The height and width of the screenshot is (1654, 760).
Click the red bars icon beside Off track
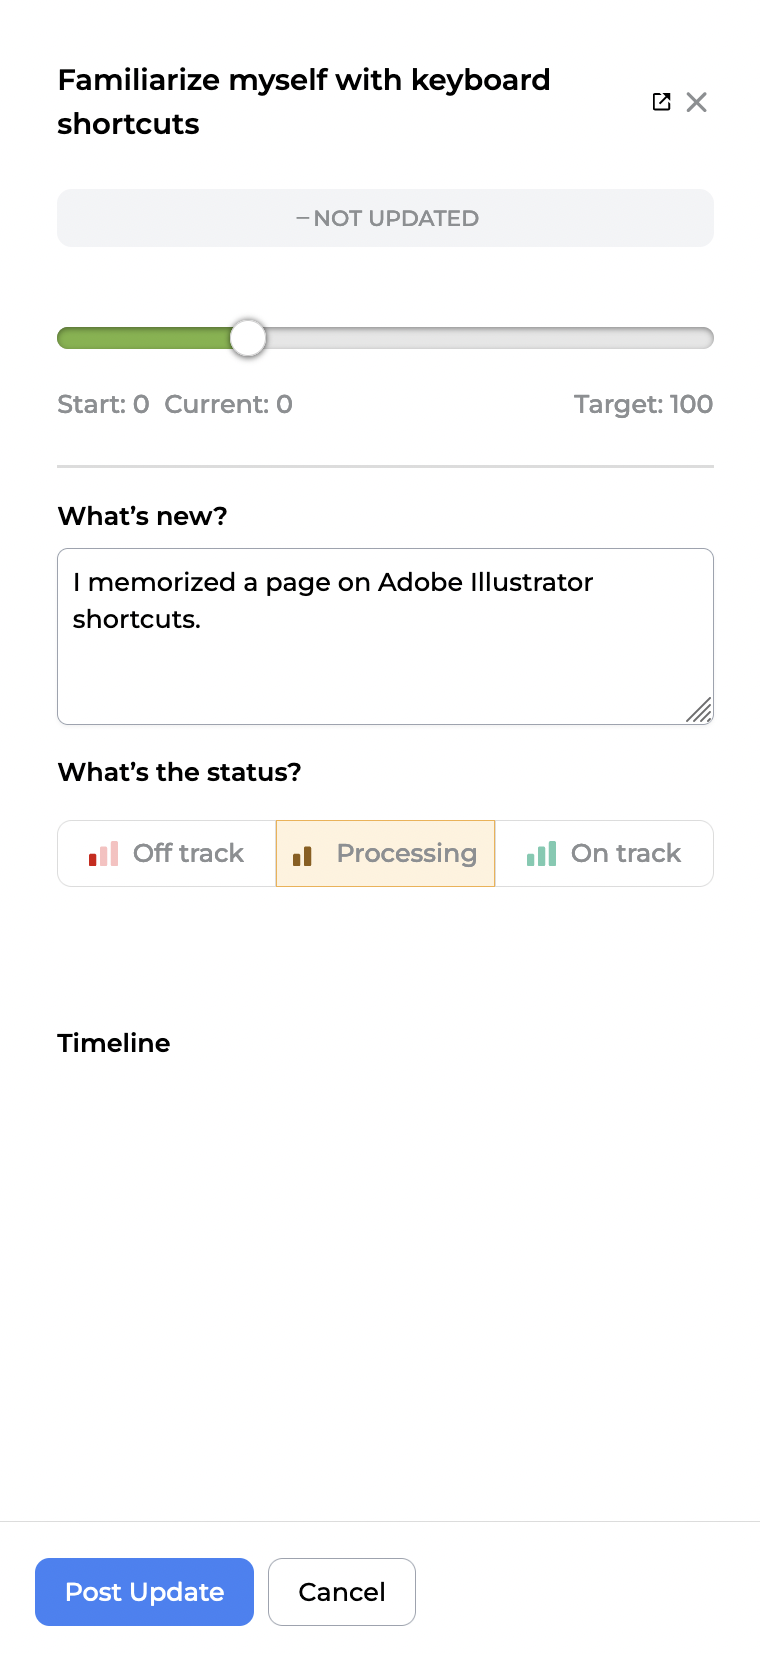tap(104, 854)
